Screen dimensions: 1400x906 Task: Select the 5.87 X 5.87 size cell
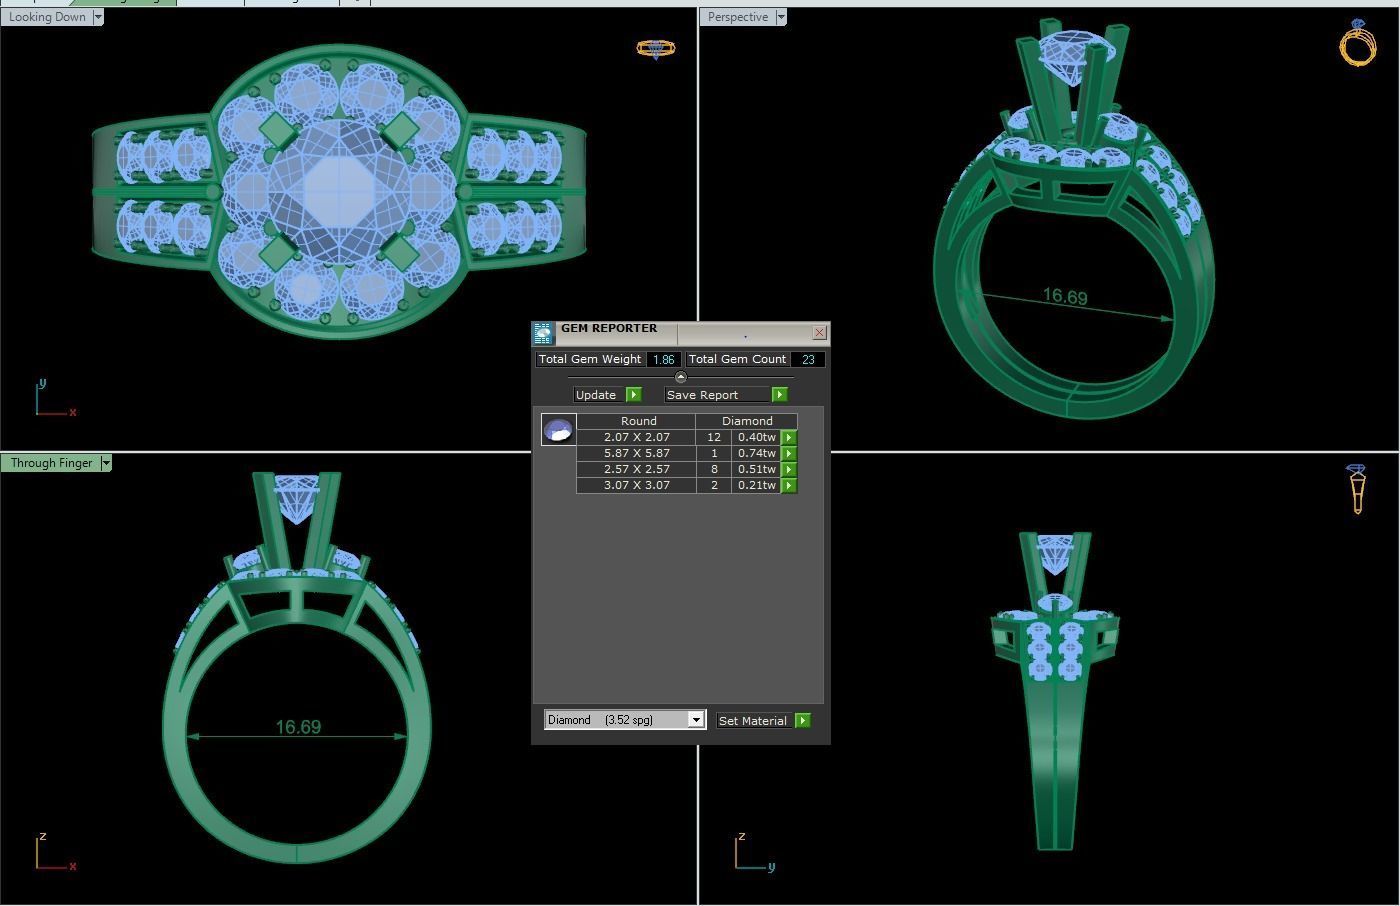tap(636, 453)
